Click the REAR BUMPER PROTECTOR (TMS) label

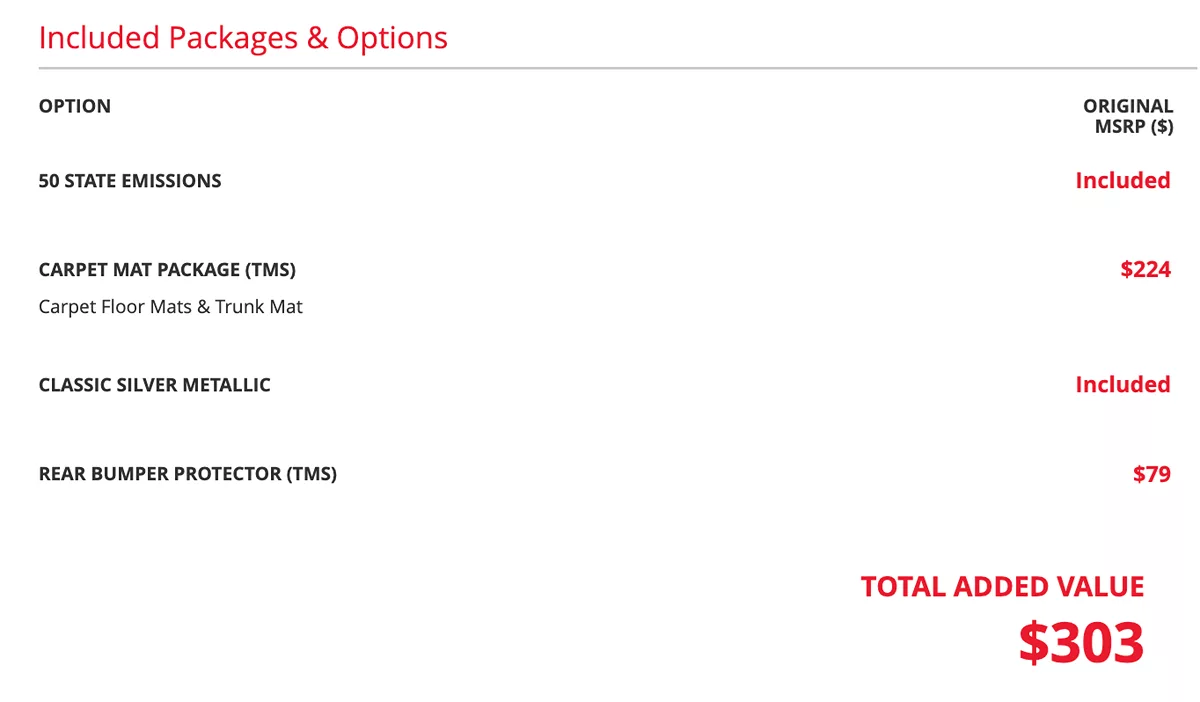coord(187,474)
